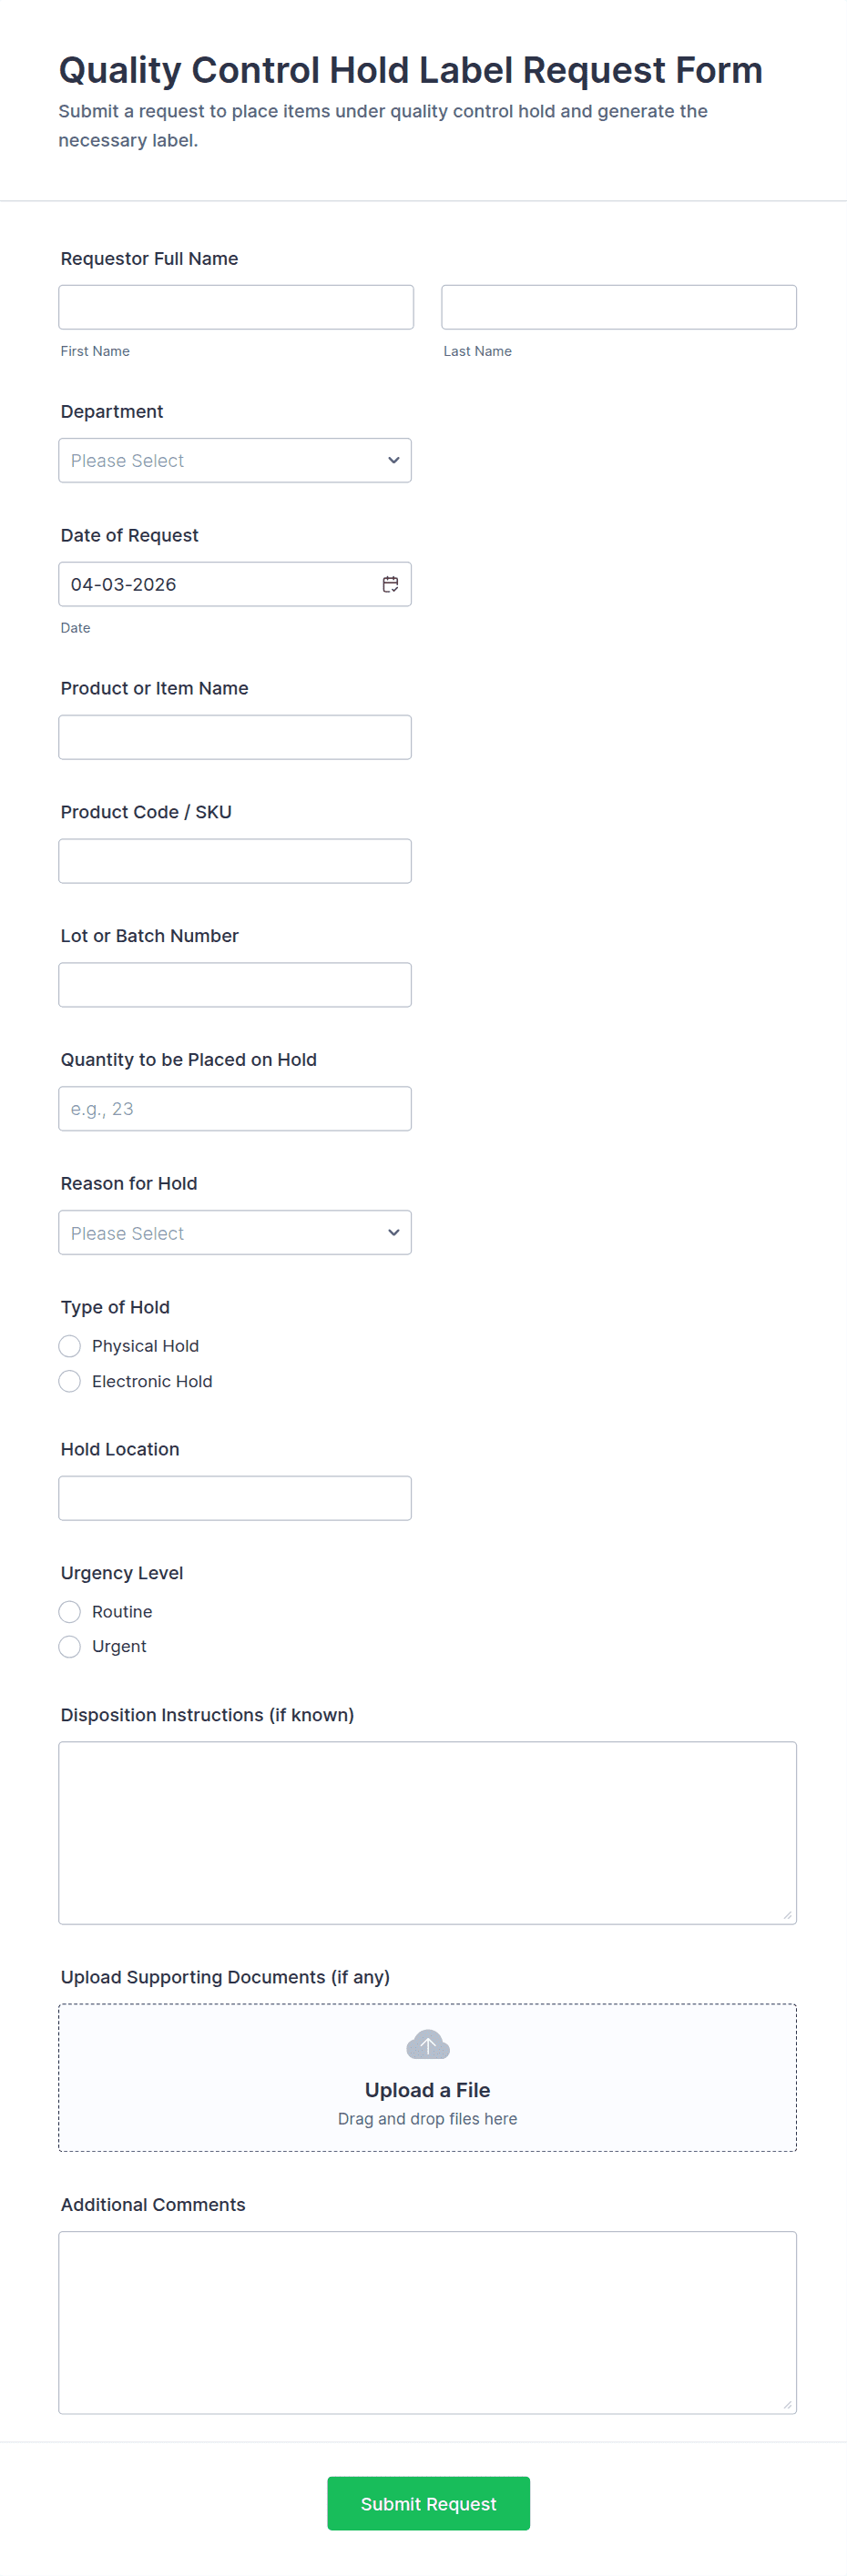Select the Electronic Hold radio option
The image size is (847, 2576).
tap(70, 1381)
